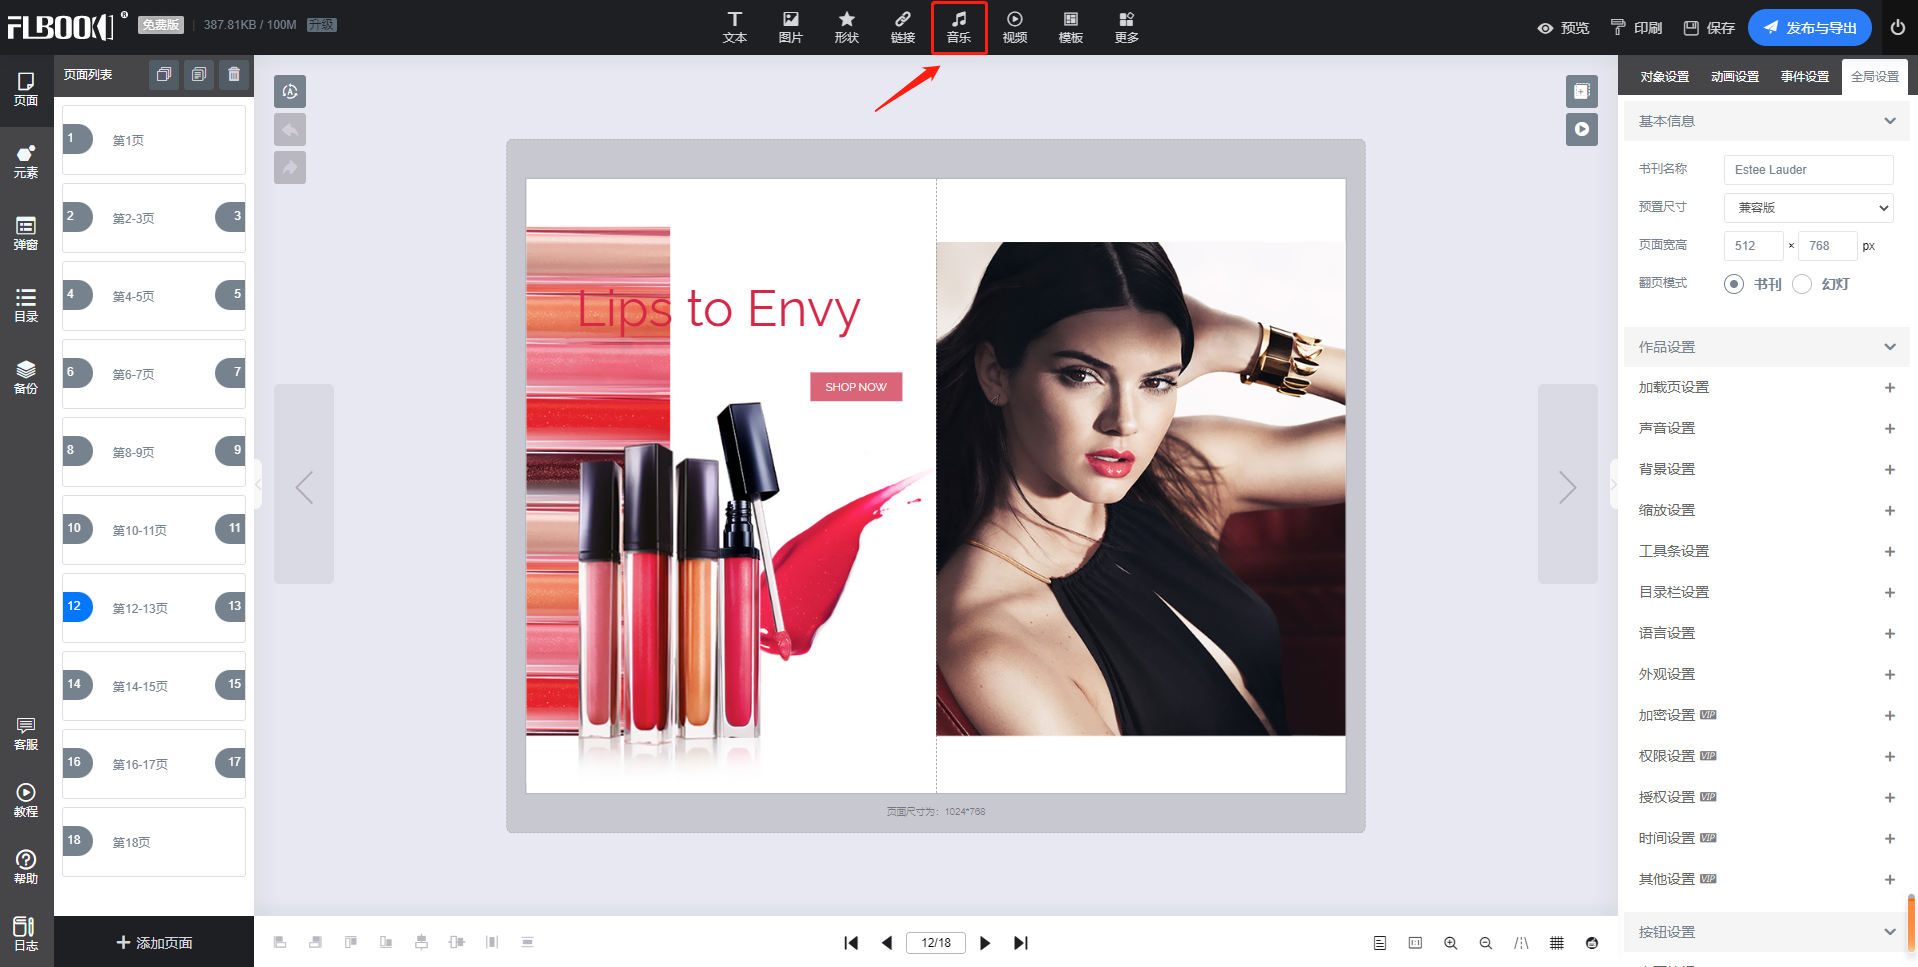Duplicate page via copy icon in page list header
The width and height of the screenshot is (1918, 967).
(x=164, y=74)
